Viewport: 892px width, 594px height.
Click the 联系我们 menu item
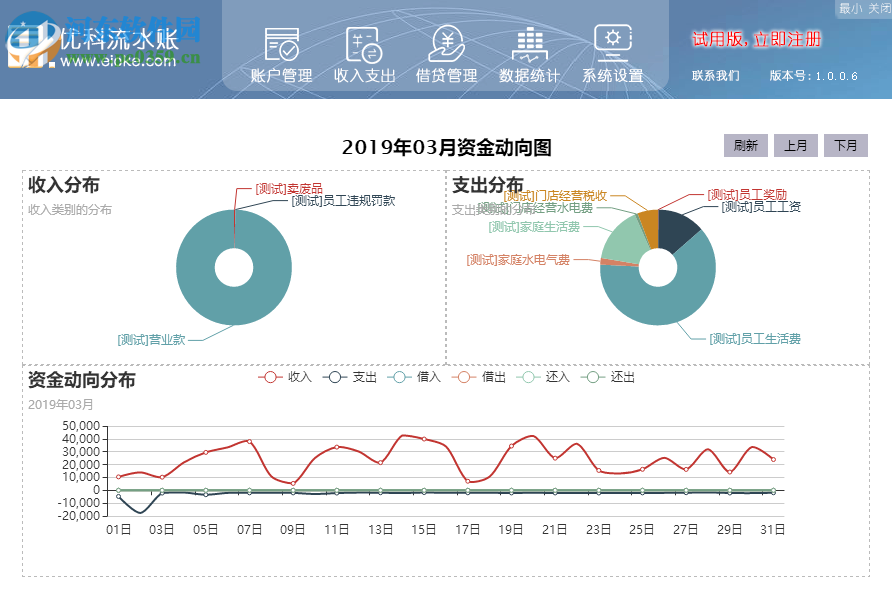coord(716,75)
